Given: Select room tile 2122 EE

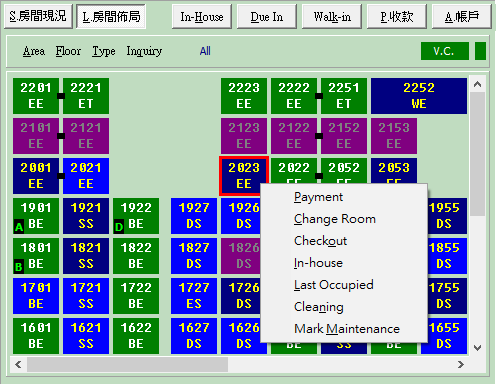Looking at the screenshot, I should [294, 136].
